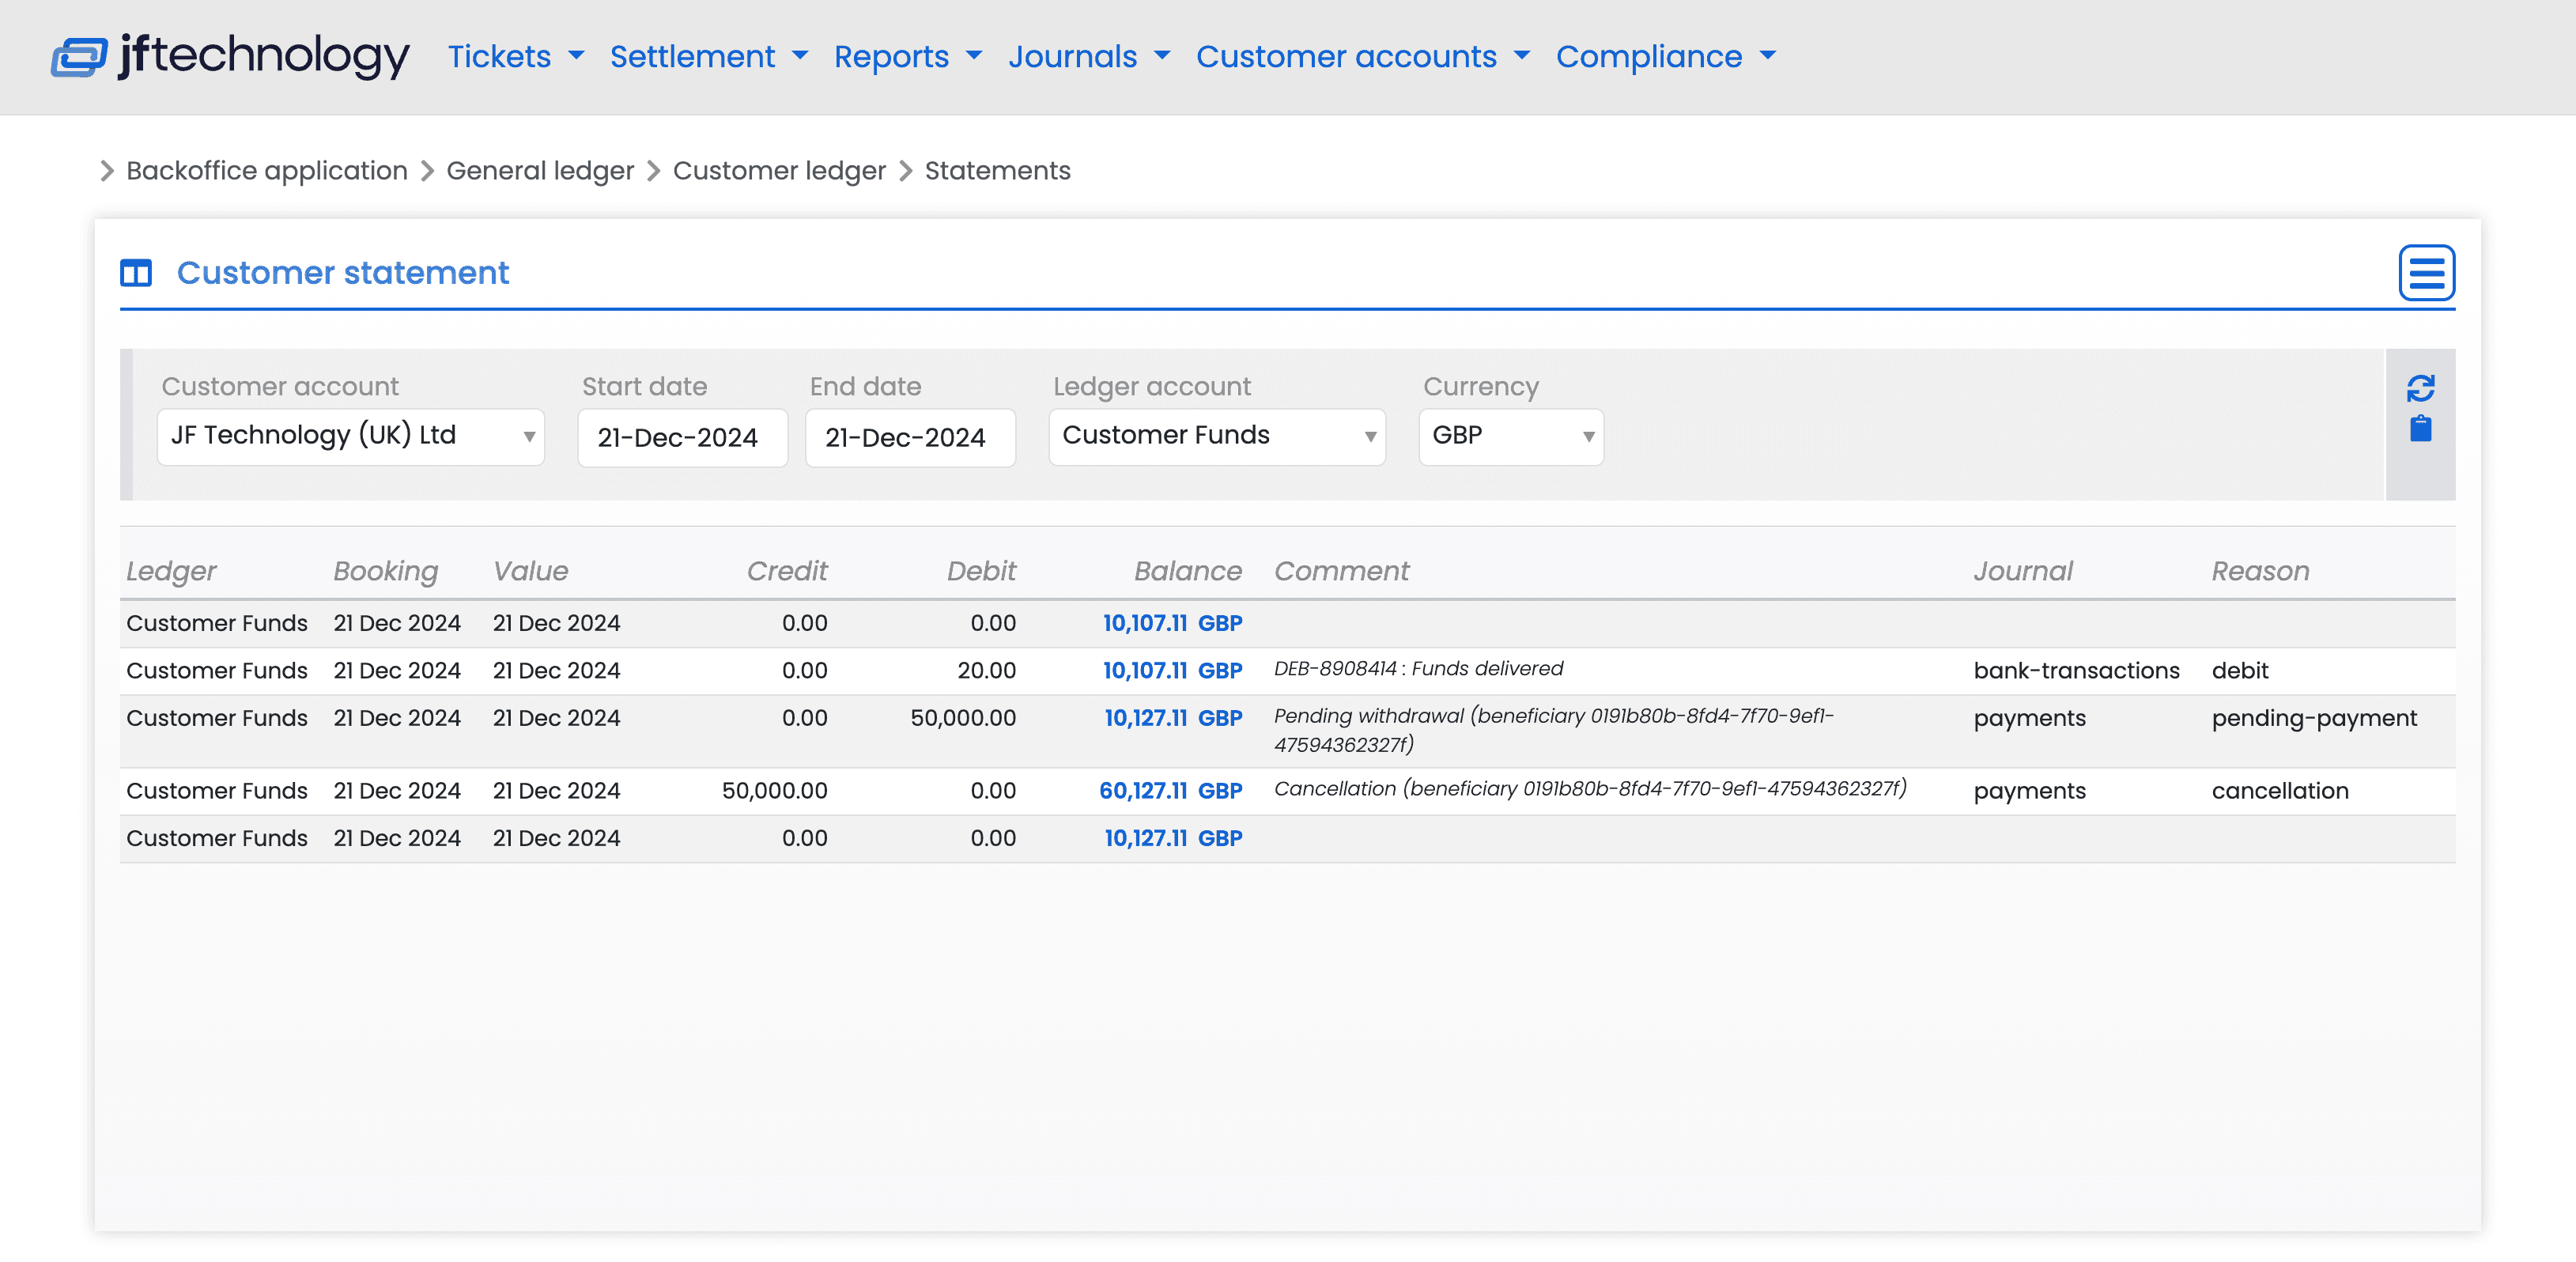Click the cancellation reason cell
This screenshot has height=1262, width=2576.
pos(2280,790)
